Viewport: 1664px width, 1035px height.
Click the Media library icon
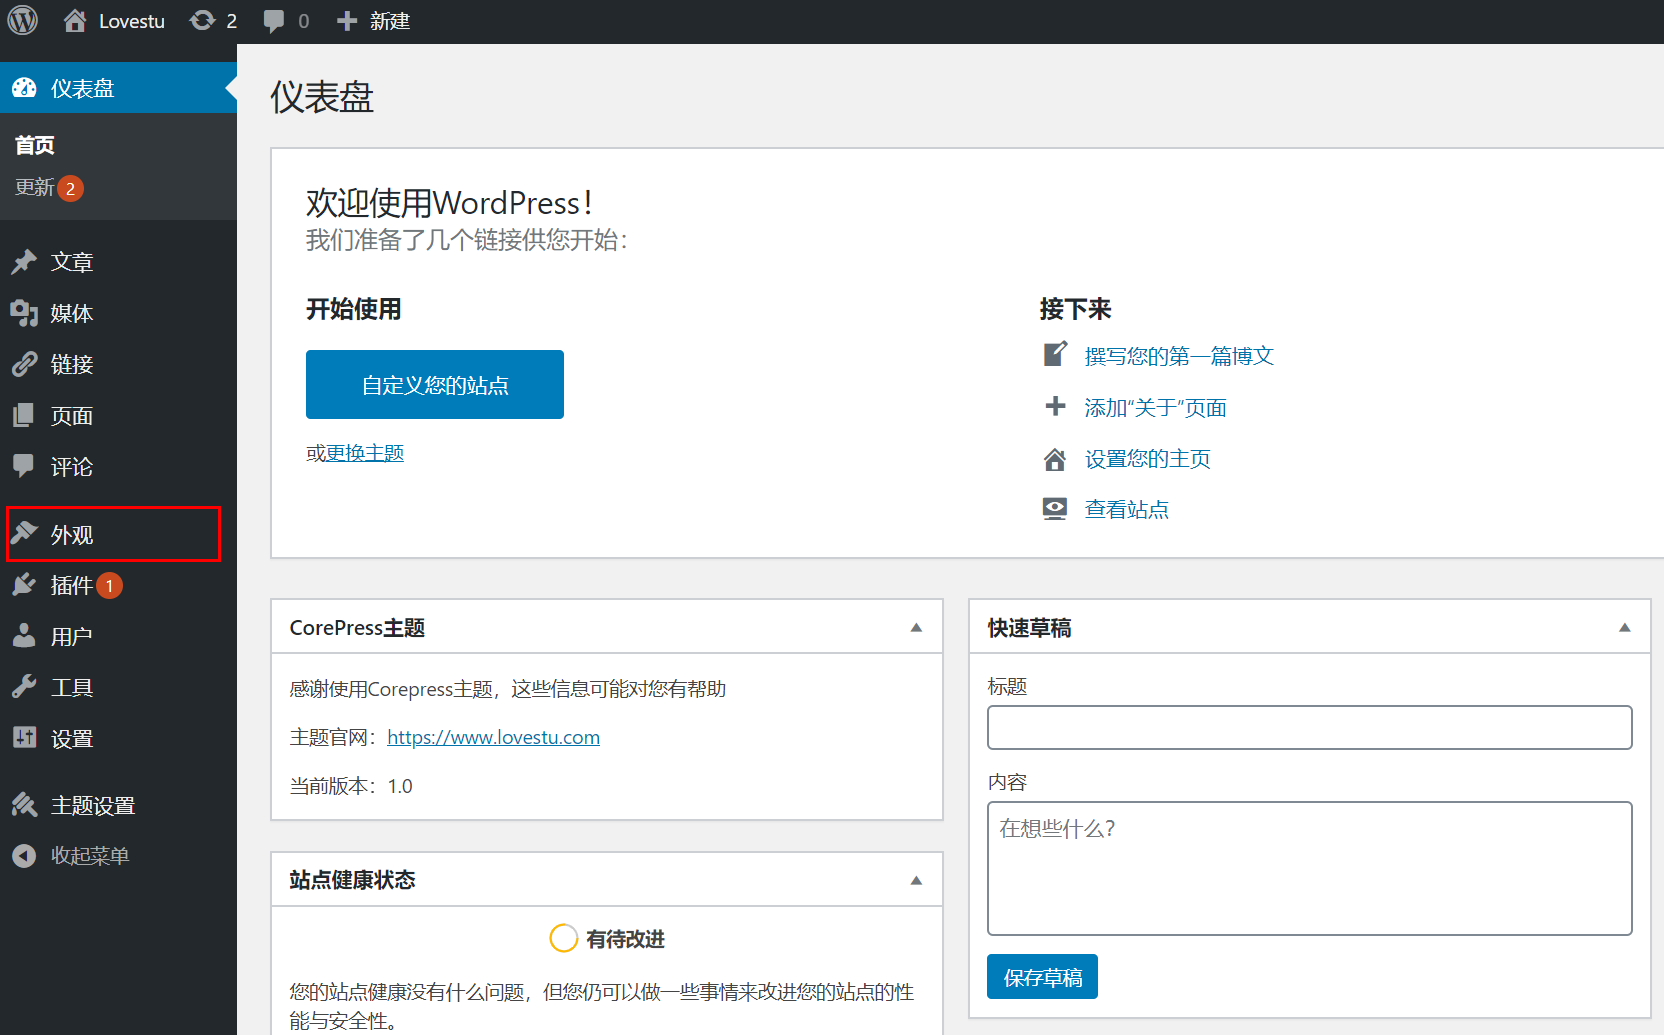tap(24, 313)
